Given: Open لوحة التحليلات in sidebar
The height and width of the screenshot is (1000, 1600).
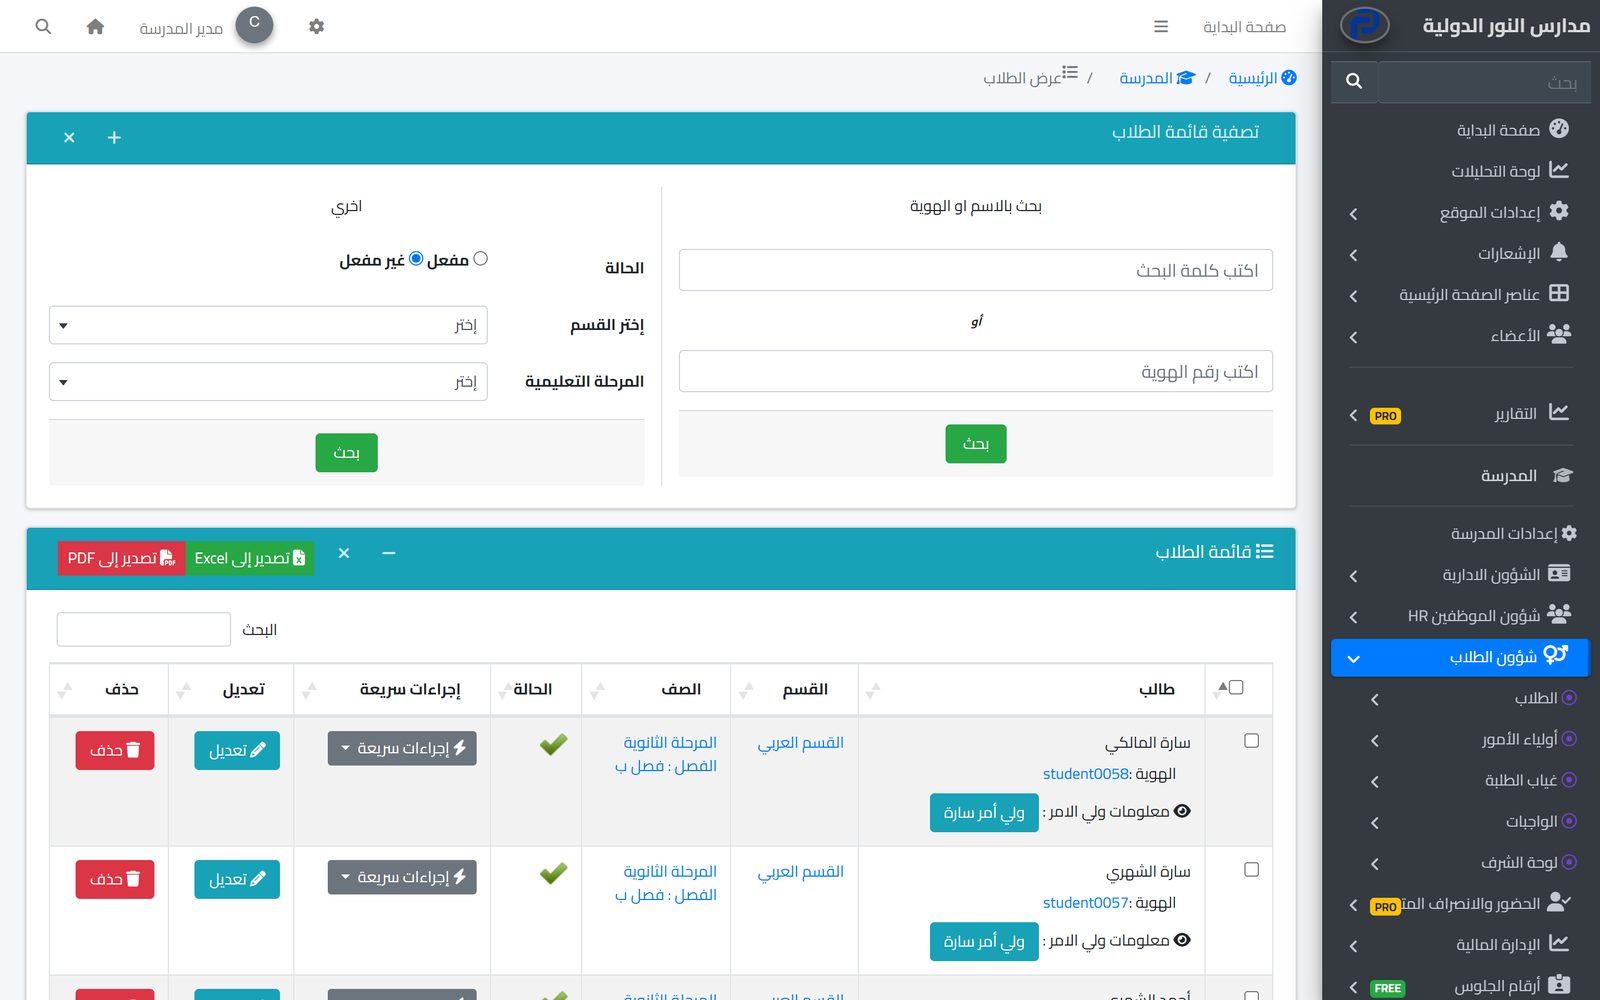Looking at the screenshot, I should [1461, 171].
